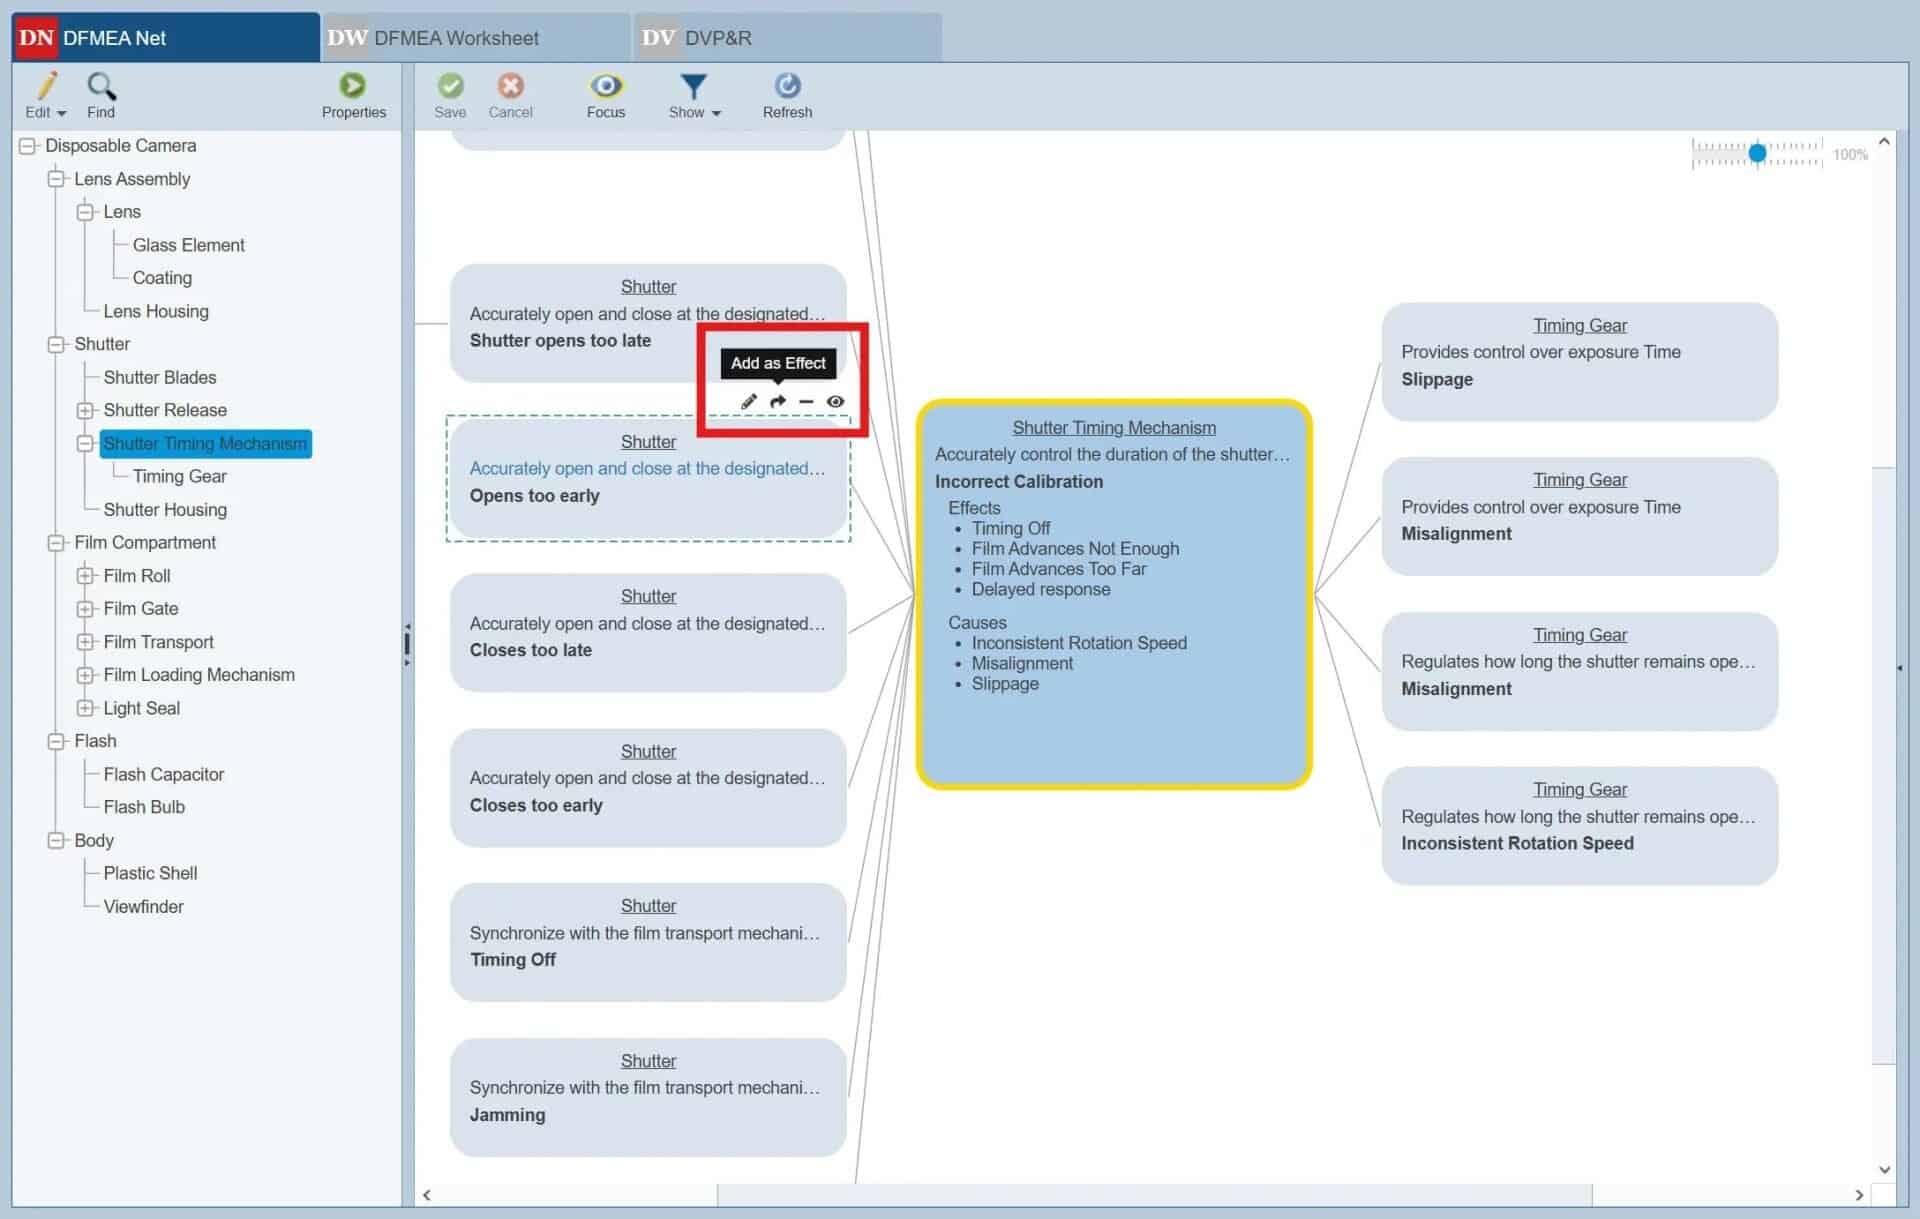Click the Timing Gear link in the Slippage node
1920x1219 pixels.
tap(1579, 326)
